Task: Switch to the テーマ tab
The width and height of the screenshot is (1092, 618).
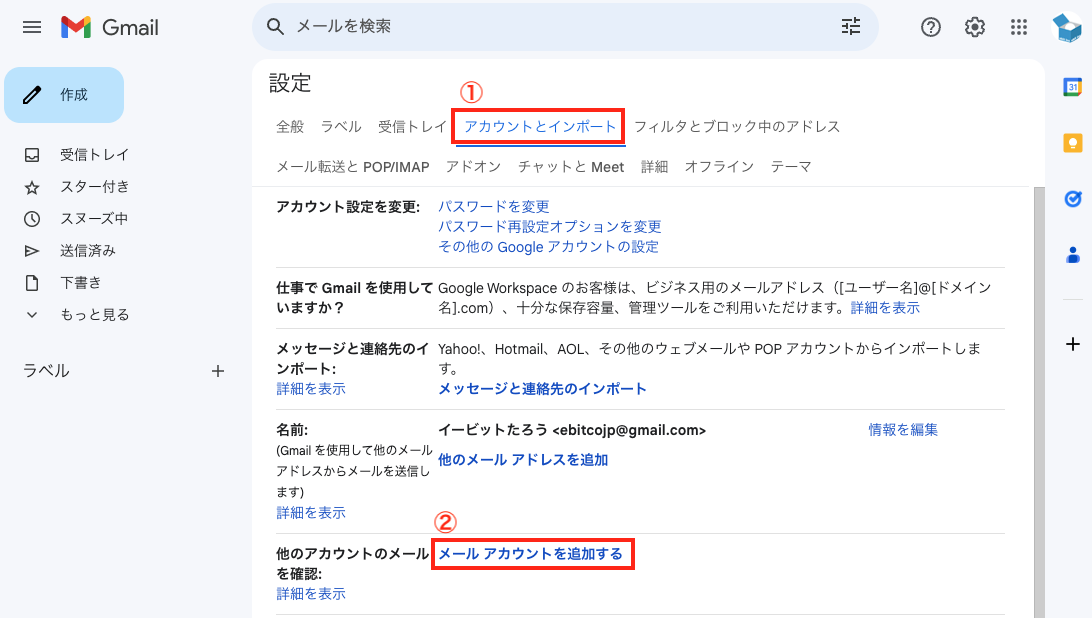Action: click(791, 167)
